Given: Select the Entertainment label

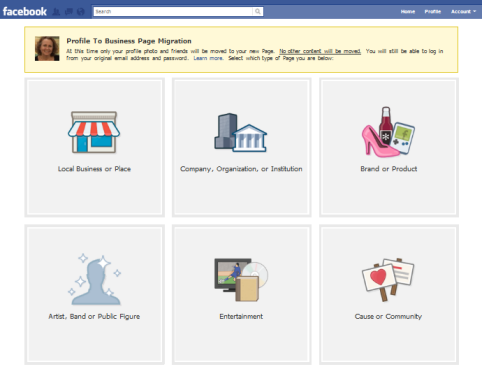Looking at the screenshot, I should pos(241,316).
